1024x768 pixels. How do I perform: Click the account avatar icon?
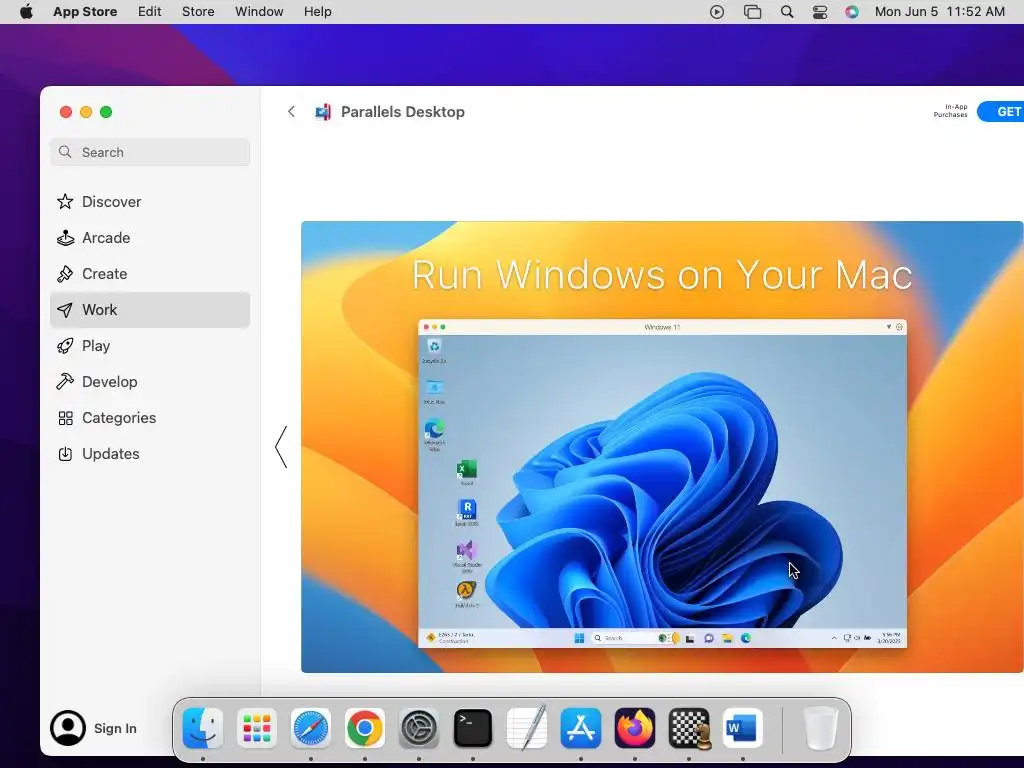coord(68,728)
